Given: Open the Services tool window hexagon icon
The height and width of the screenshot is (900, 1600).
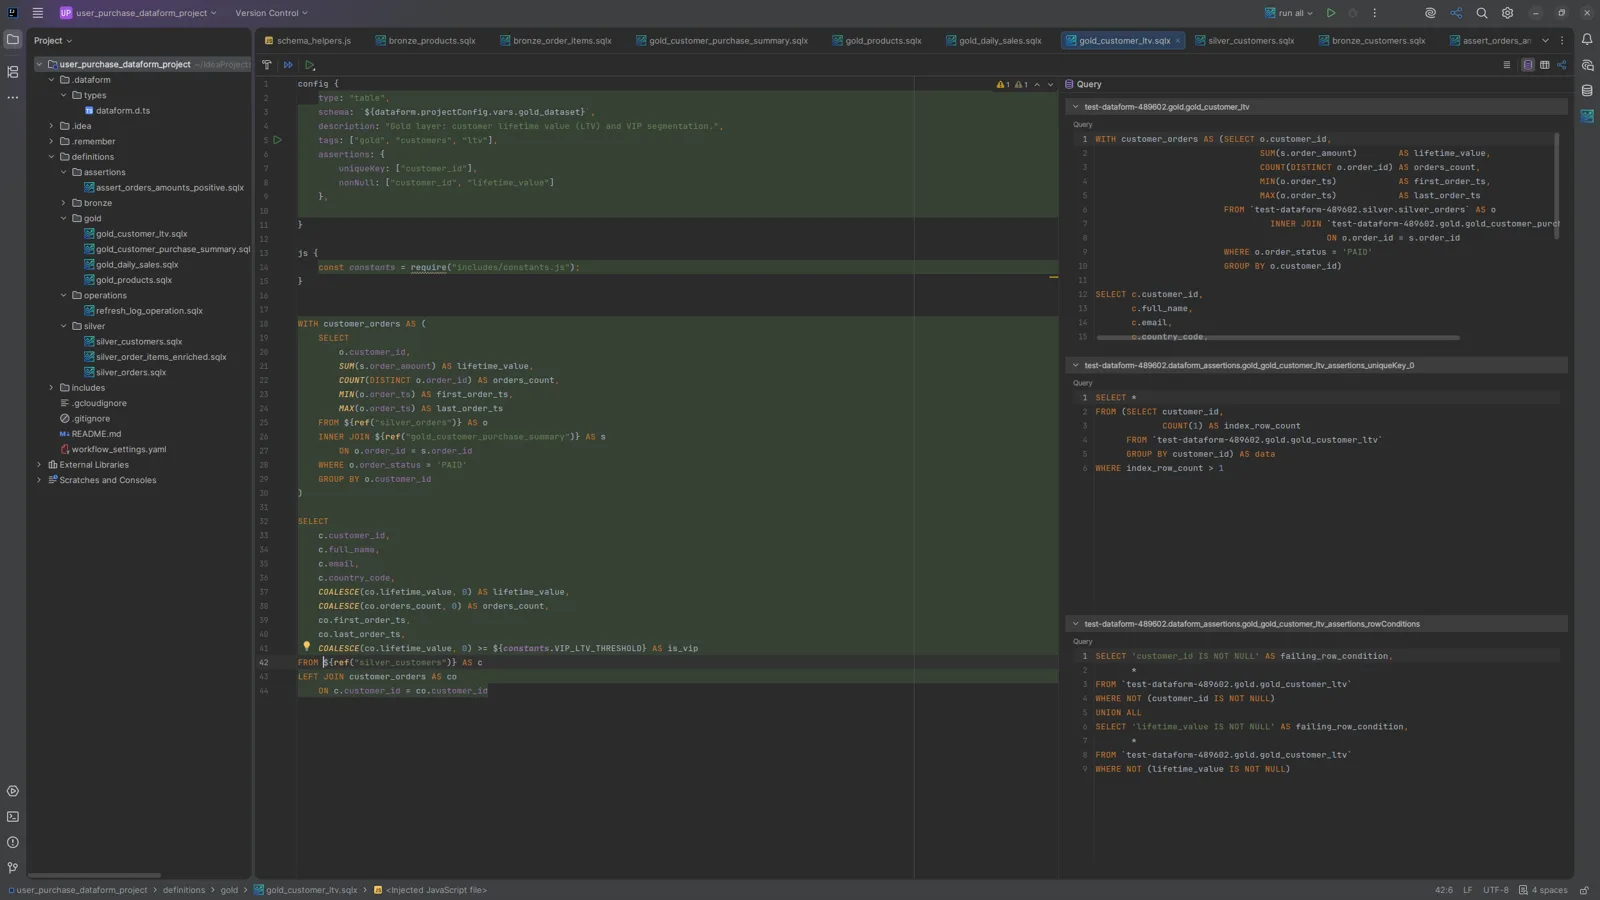Looking at the screenshot, I should pyautogui.click(x=13, y=791).
